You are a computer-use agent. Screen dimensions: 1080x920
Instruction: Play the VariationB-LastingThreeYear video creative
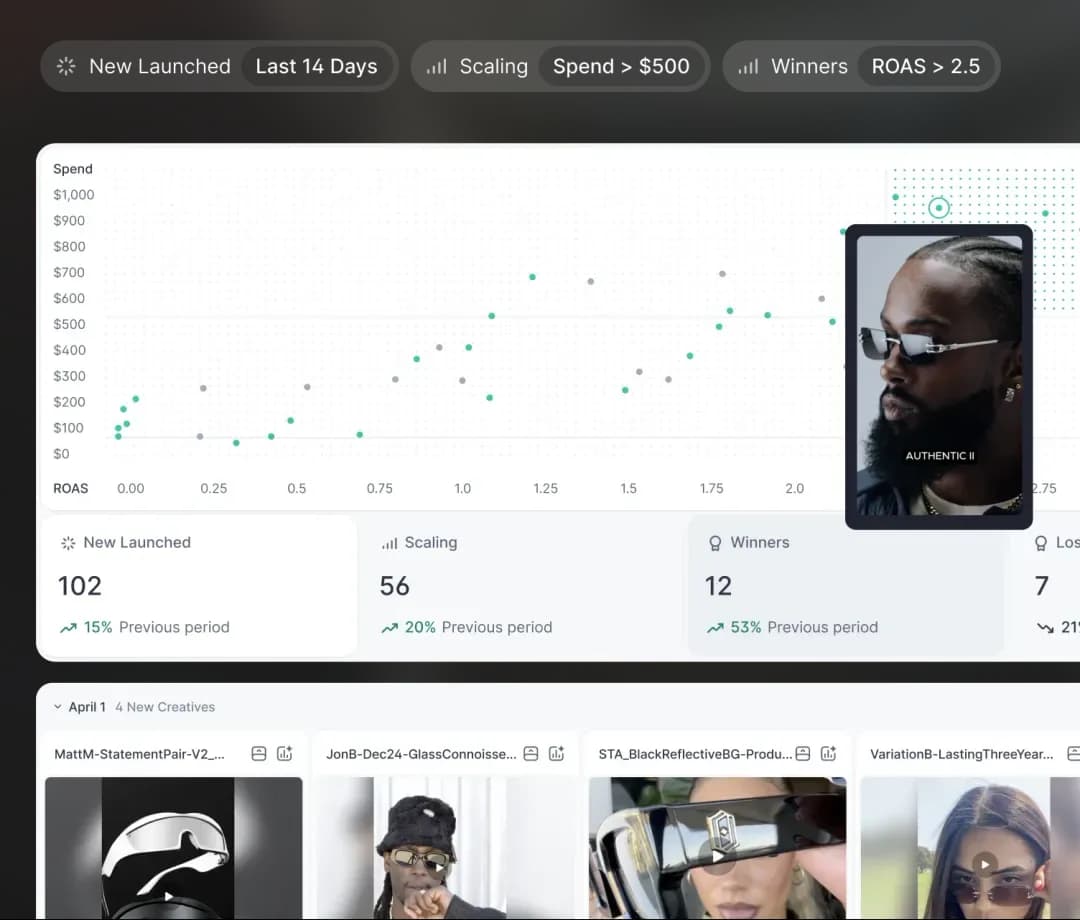(985, 864)
